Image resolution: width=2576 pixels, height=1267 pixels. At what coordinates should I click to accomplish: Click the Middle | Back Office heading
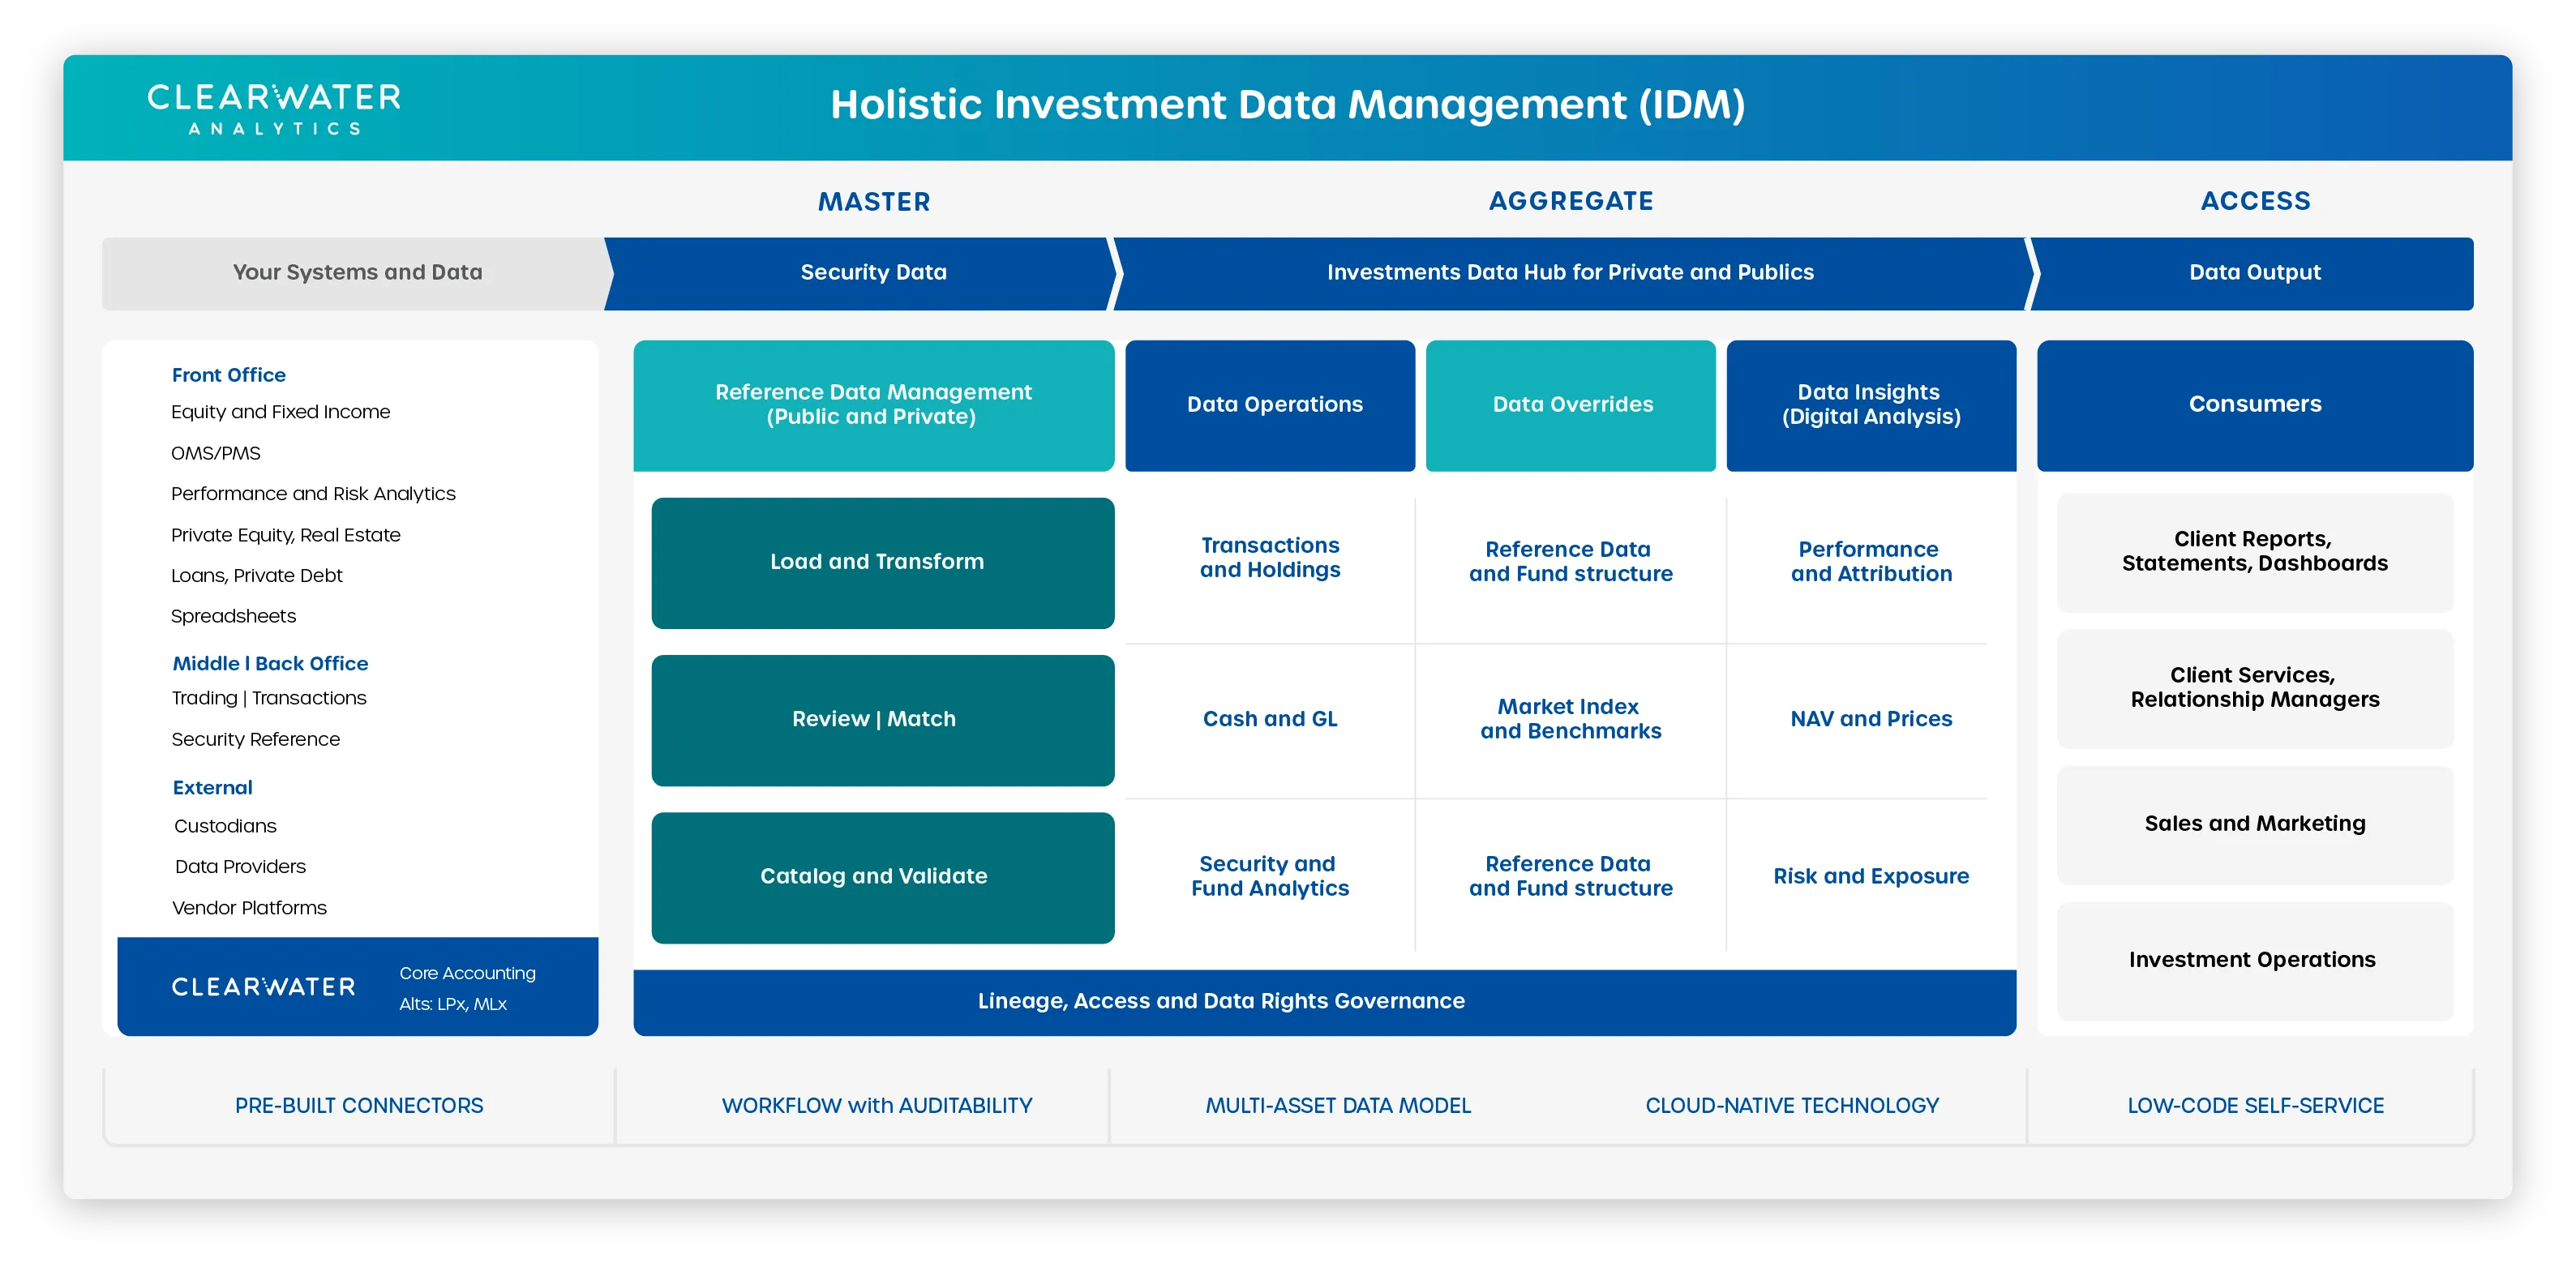(270, 663)
